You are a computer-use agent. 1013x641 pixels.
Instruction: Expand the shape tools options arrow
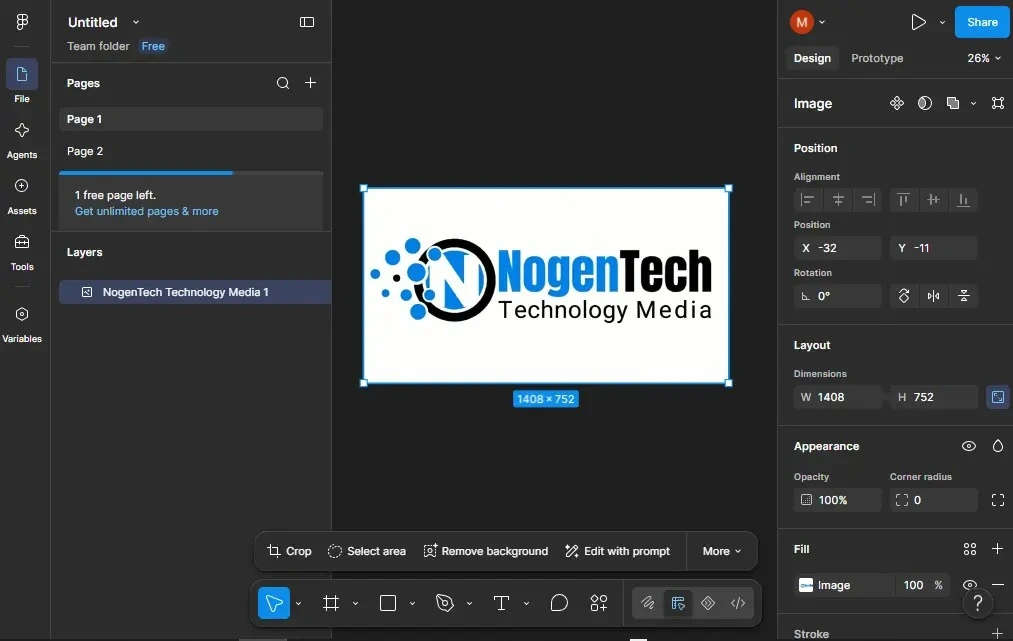[412, 604]
